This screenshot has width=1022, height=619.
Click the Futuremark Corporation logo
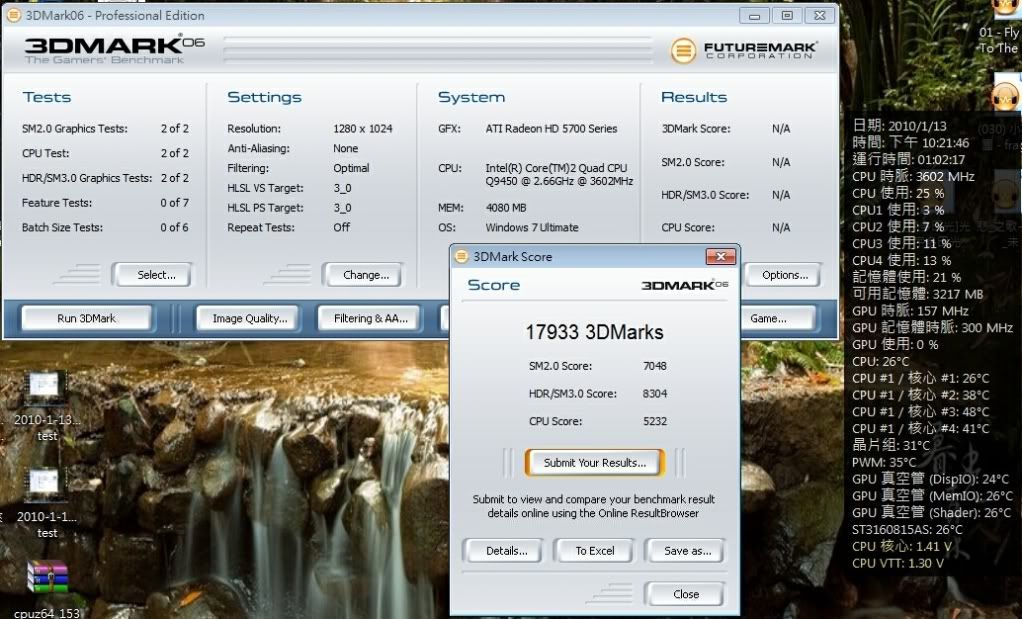click(743, 51)
